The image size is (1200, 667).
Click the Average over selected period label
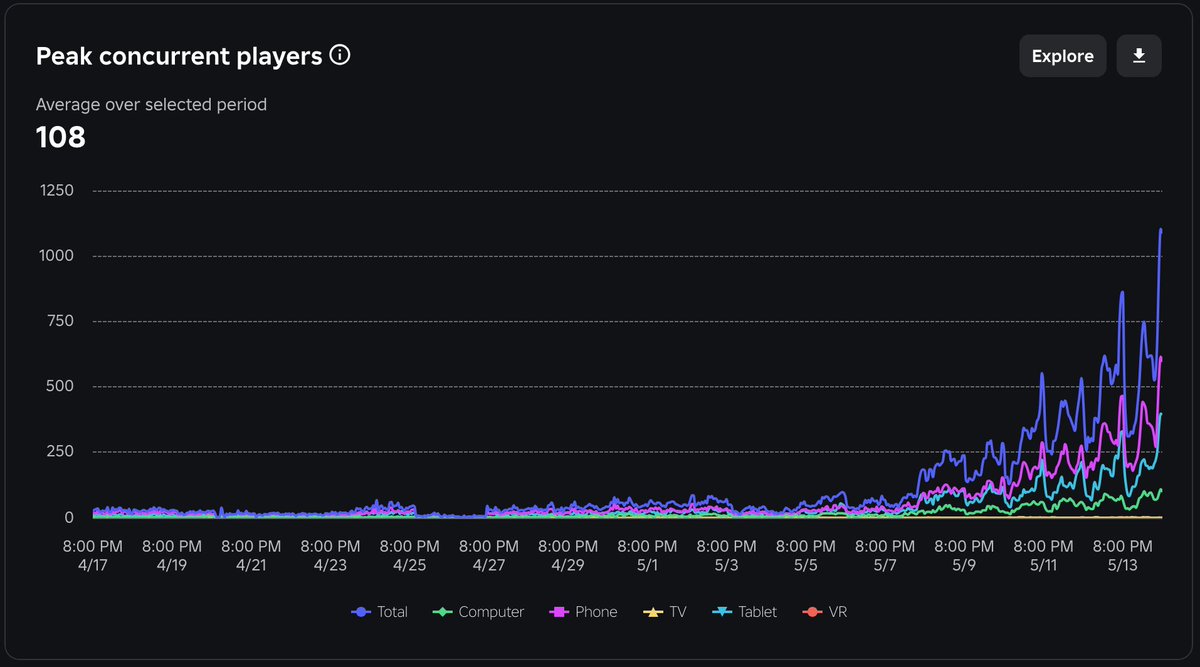tap(151, 104)
